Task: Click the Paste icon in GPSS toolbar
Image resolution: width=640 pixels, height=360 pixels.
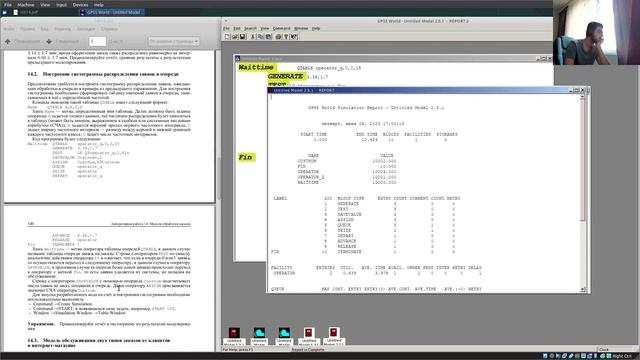Action: pyautogui.click(x=268, y=37)
